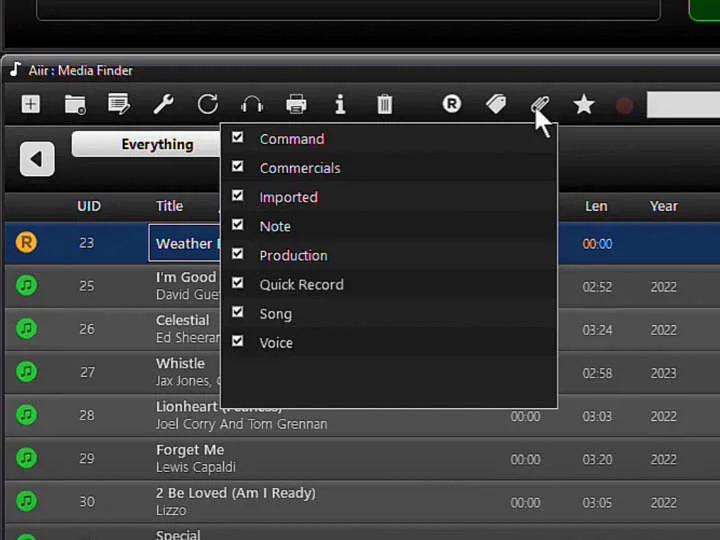Viewport: 720px width, 540px height.
Task: Select the Everything category button
Action: (x=146, y=144)
